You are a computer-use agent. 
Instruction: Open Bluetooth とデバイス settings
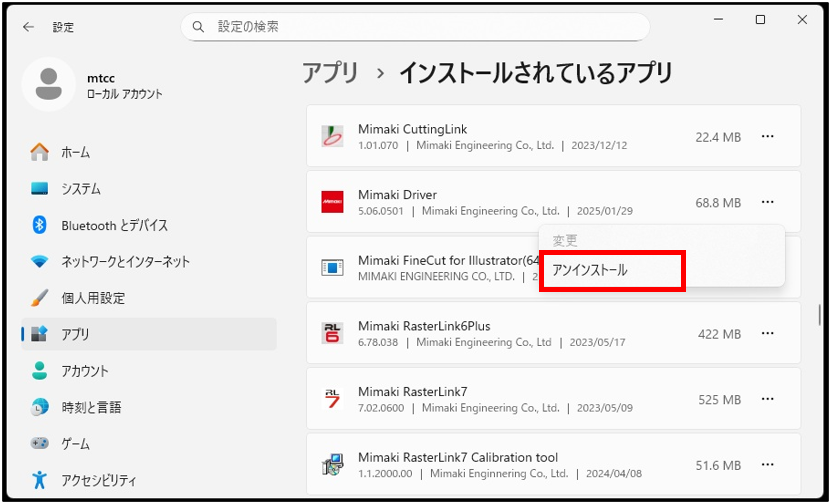tap(114, 225)
